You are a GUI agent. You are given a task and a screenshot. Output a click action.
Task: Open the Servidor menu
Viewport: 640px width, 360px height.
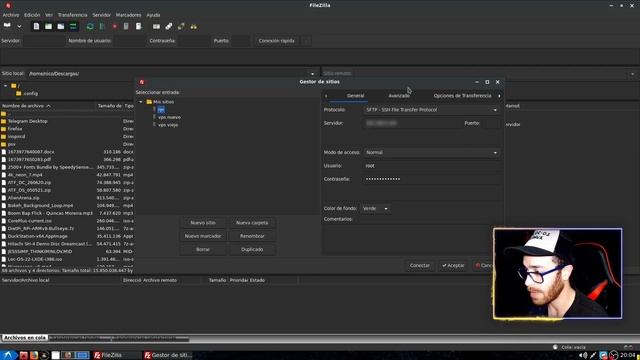[102, 15]
